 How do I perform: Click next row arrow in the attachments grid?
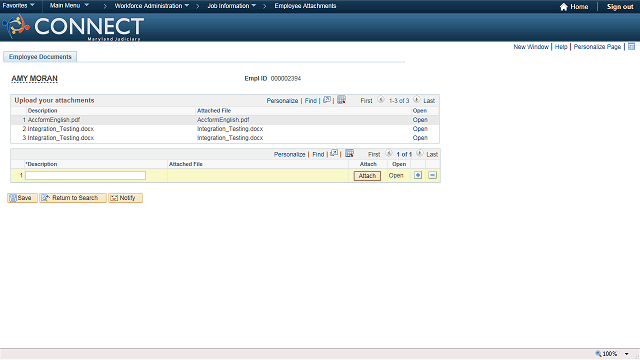(416, 100)
